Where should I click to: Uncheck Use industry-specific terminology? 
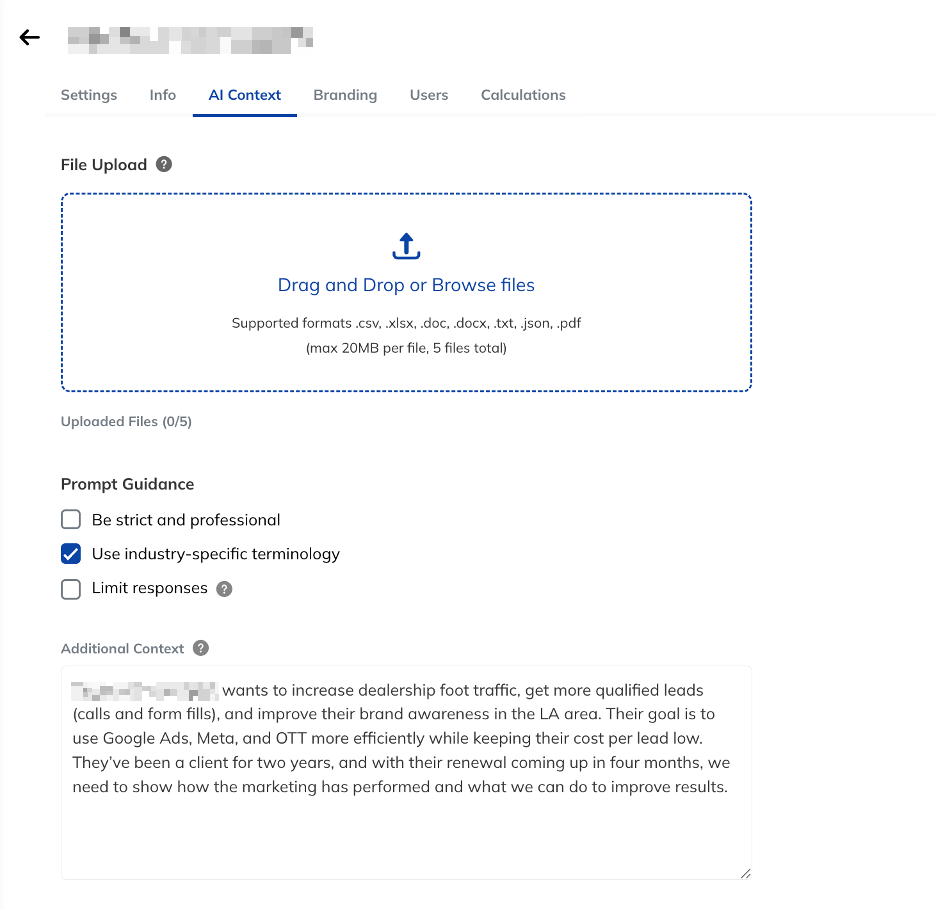coord(71,554)
